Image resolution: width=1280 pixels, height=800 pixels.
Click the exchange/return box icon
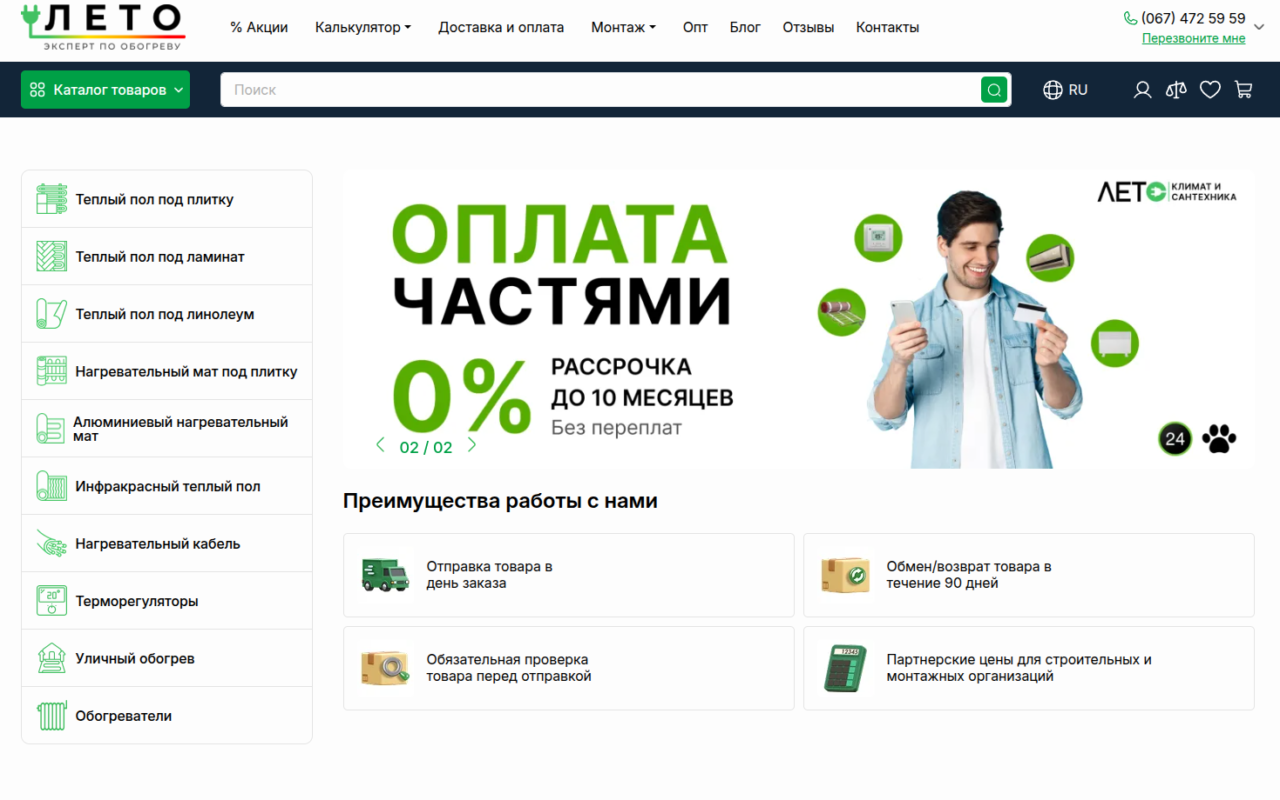846,575
